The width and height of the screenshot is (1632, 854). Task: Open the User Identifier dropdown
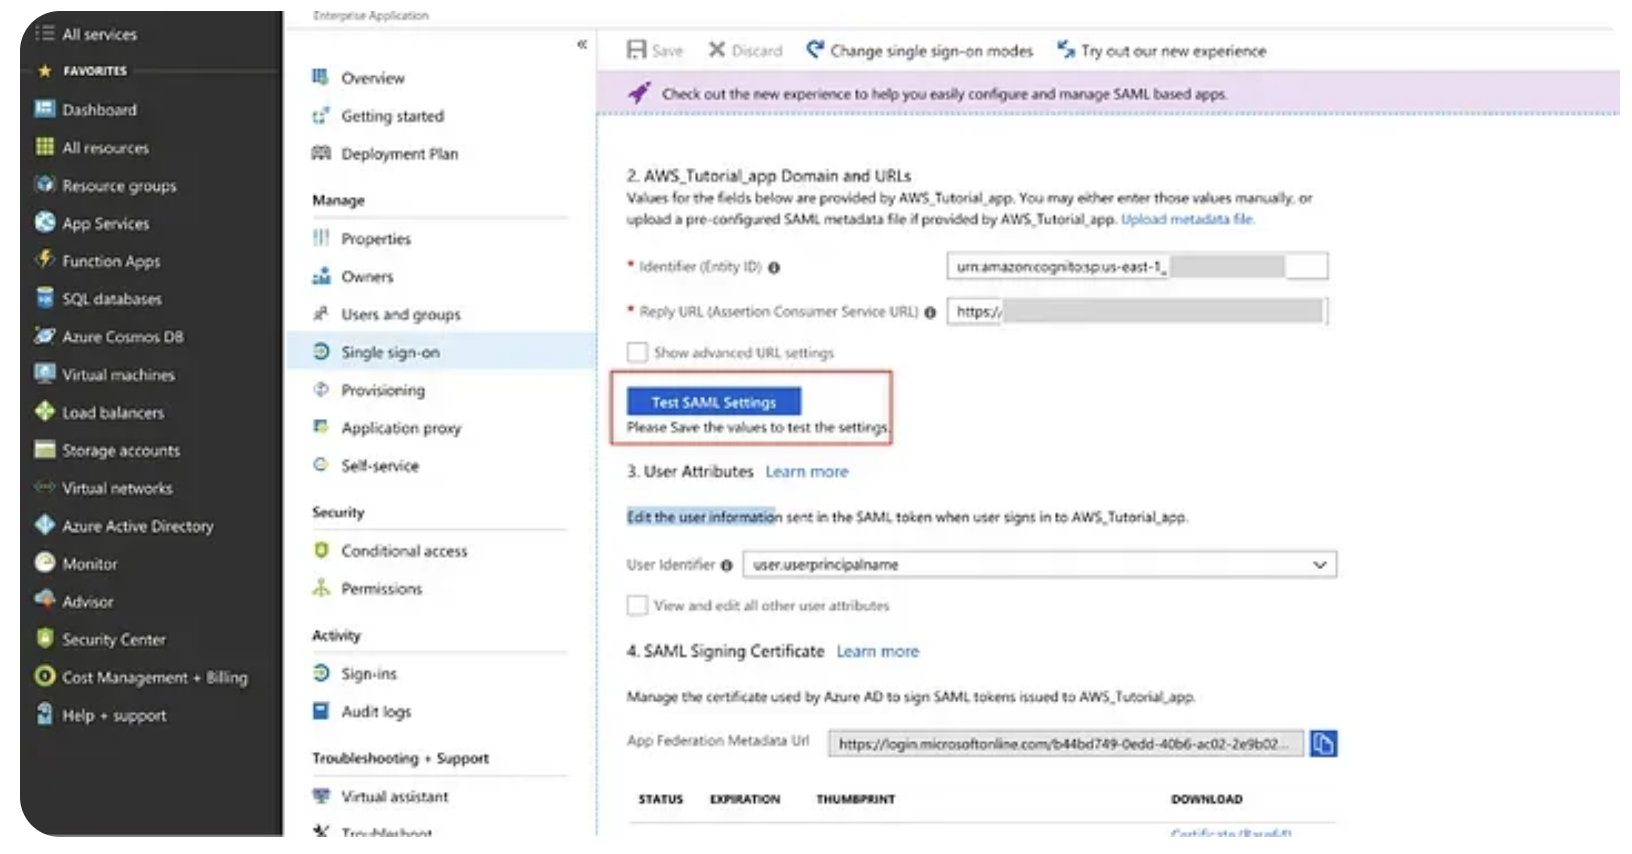(1319, 565)
